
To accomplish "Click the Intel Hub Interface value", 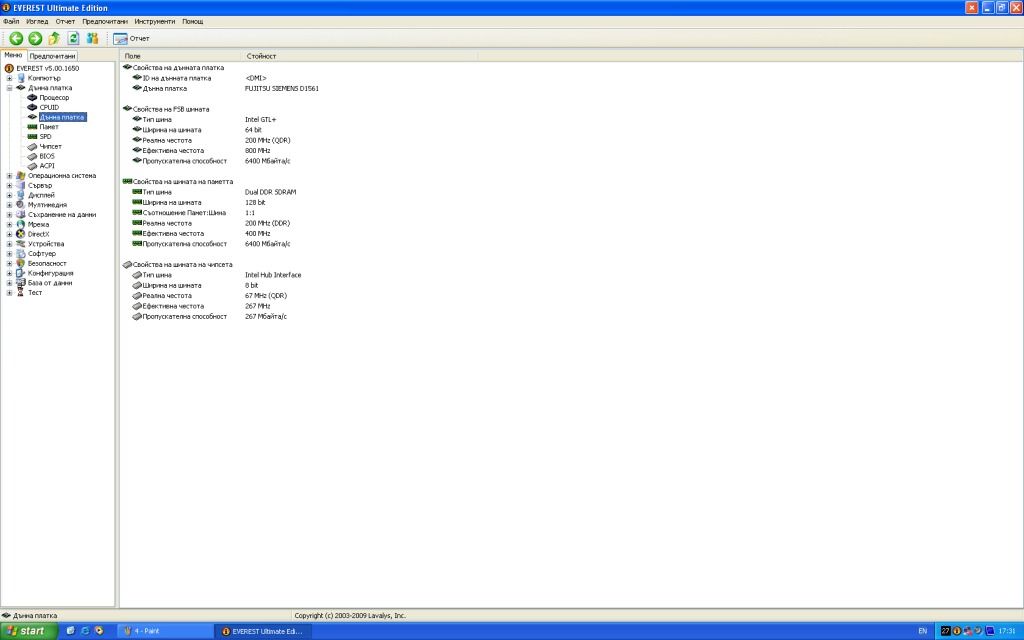I will click(x=273, y=276).
